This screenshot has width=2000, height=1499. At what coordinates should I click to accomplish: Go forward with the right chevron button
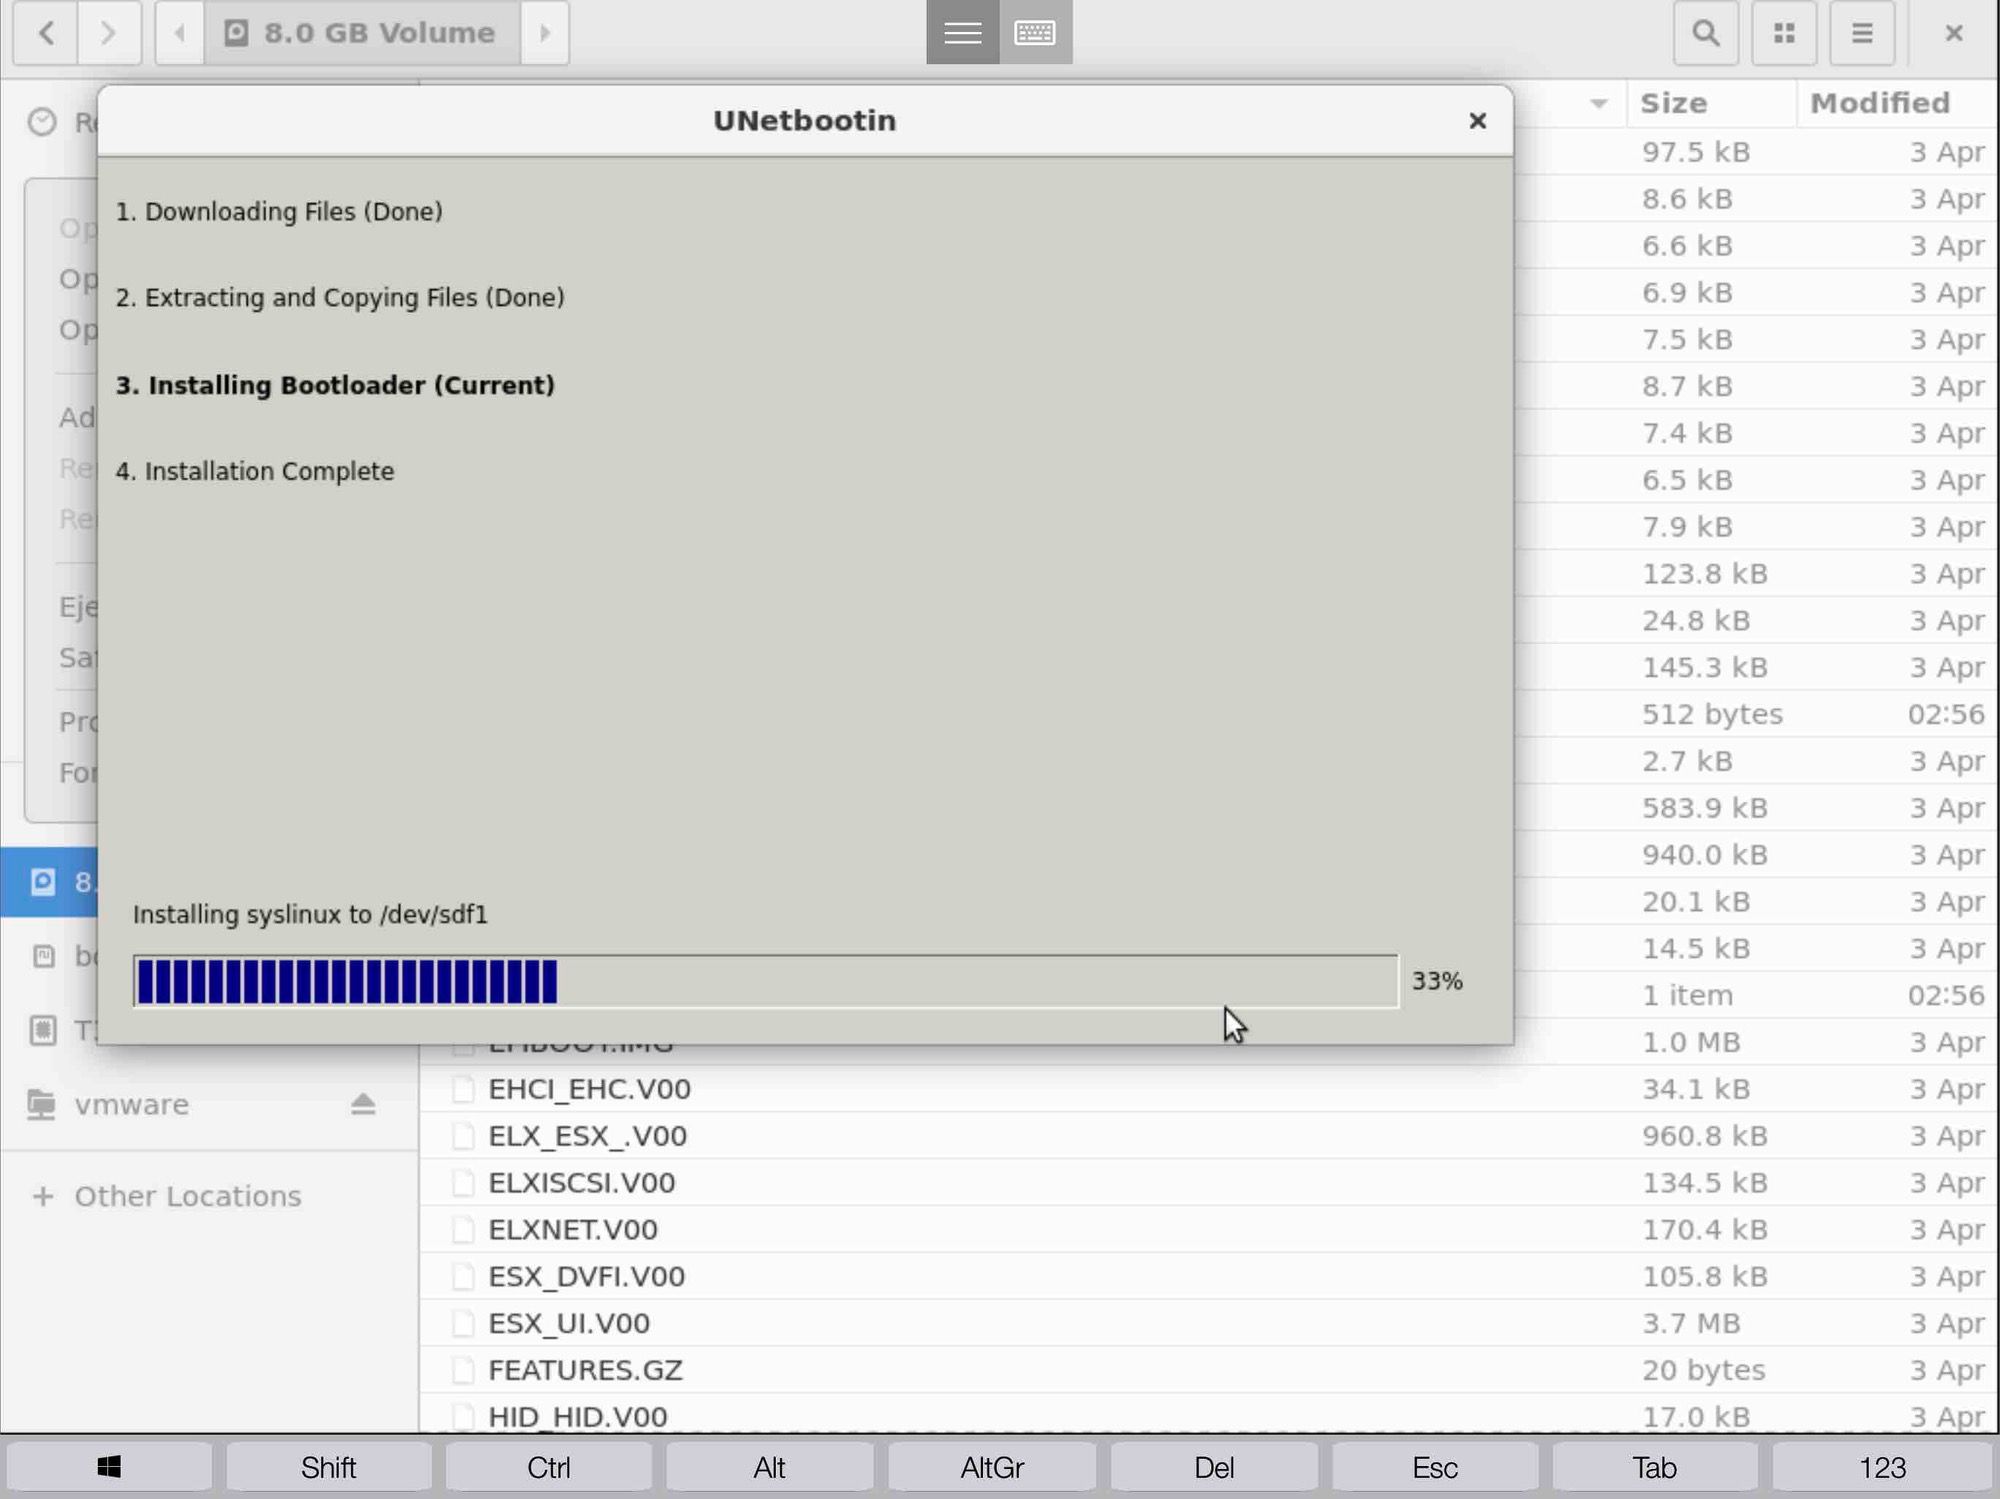click(x=108, y=33)
